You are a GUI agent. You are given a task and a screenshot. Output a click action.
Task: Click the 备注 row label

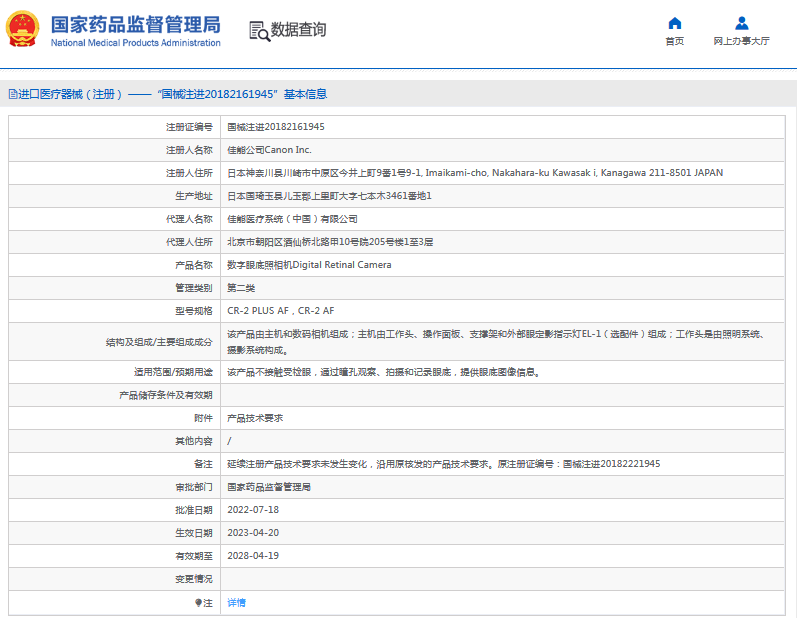click(x=203, y=464)
